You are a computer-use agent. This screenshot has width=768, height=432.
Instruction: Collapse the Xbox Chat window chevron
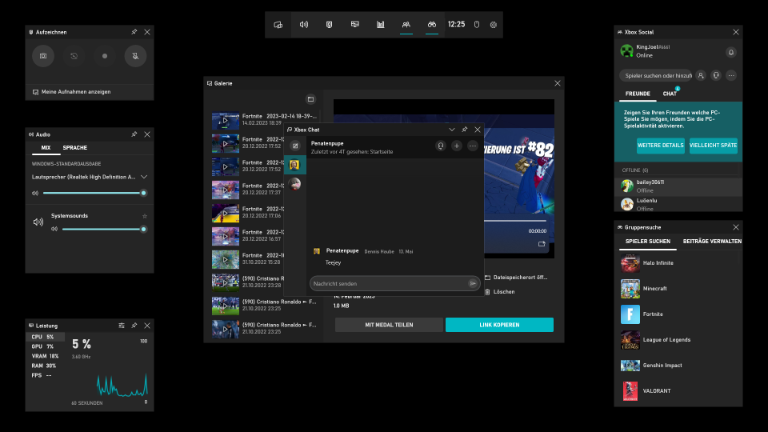click(x=451, y=129)
